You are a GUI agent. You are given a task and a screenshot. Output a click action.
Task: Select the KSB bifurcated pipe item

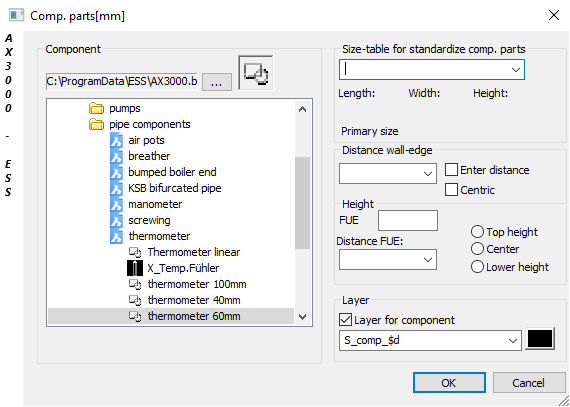174,188
